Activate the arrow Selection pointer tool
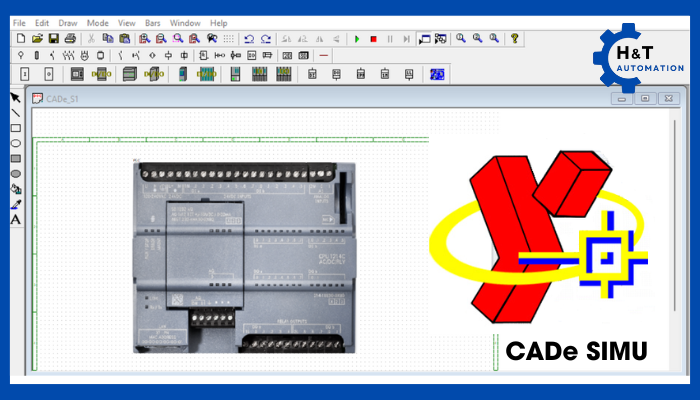This screenshot has width=700, height=400. tap(15, 98)
